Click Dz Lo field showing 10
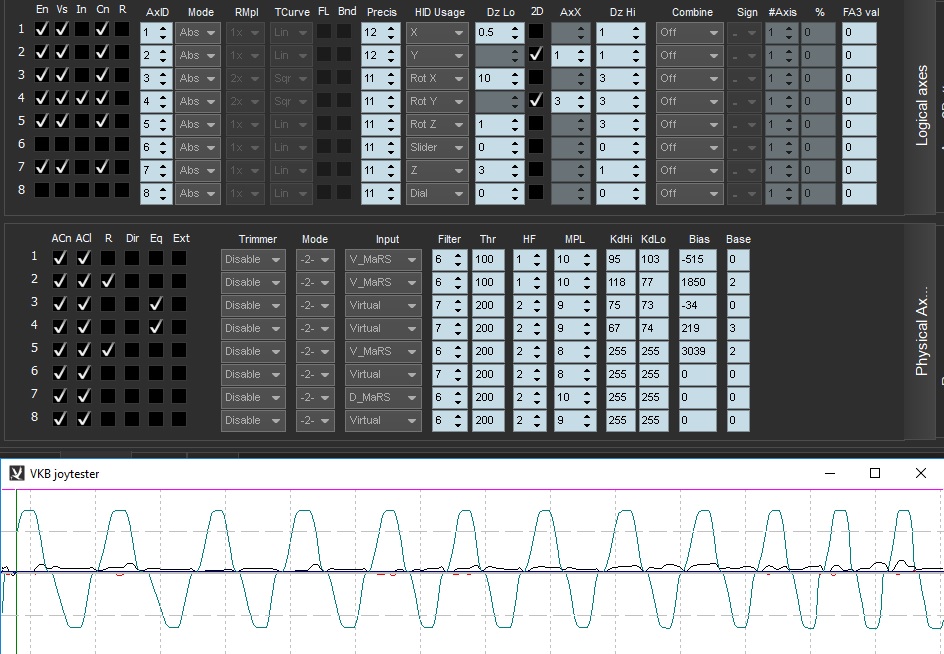This screenshot has height=654, width=944. point(499,78)
